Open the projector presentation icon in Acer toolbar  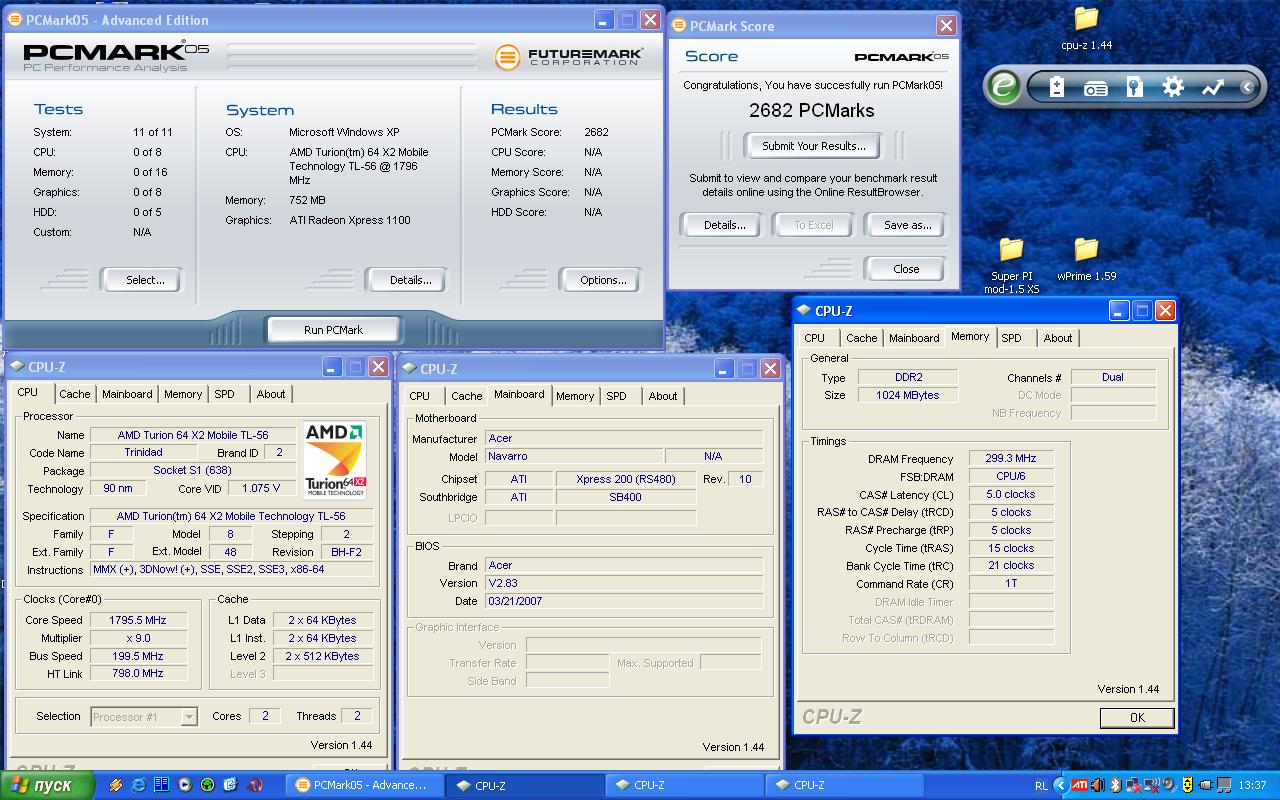(1096, 88)
